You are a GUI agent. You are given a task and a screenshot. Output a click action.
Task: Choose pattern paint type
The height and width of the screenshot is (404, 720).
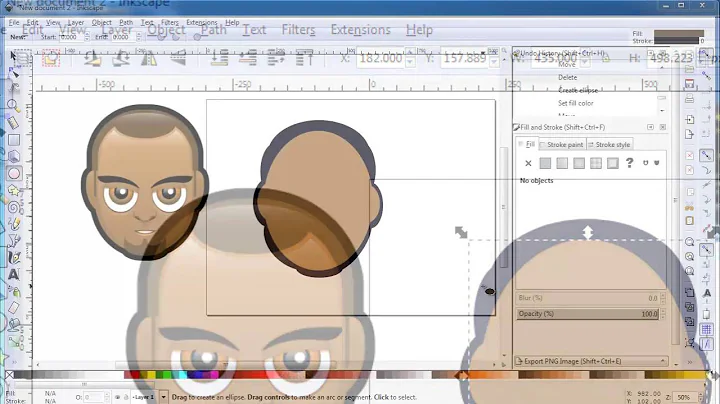tap(596, 163)
